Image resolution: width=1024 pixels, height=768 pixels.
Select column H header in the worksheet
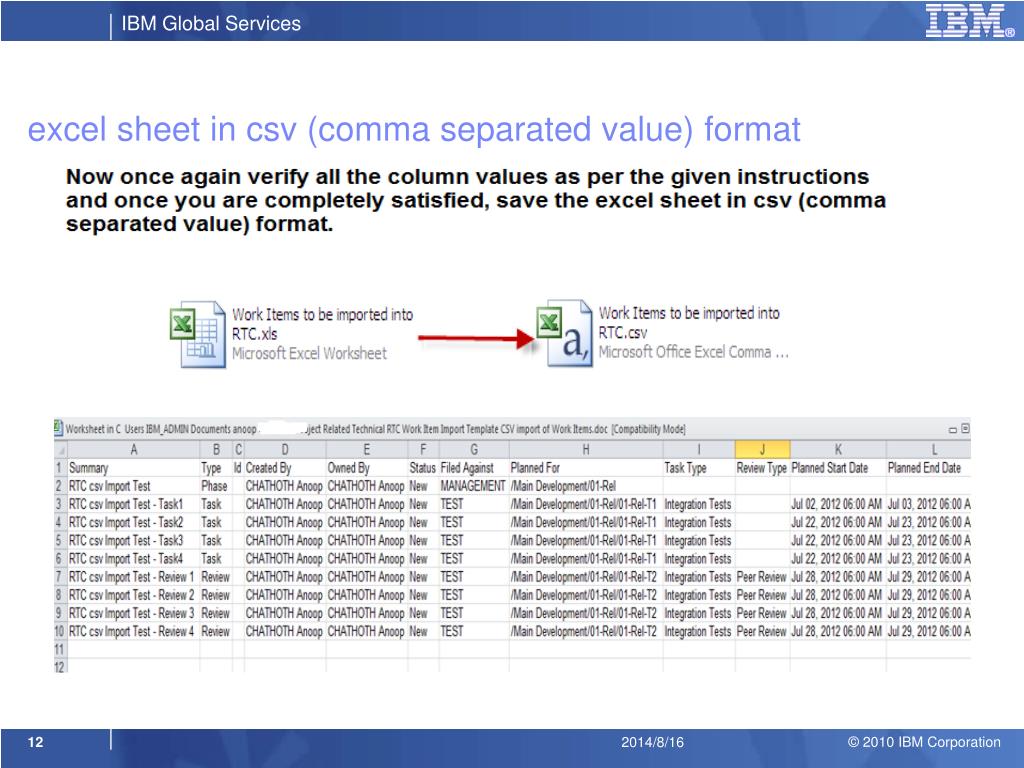[585, 449]
